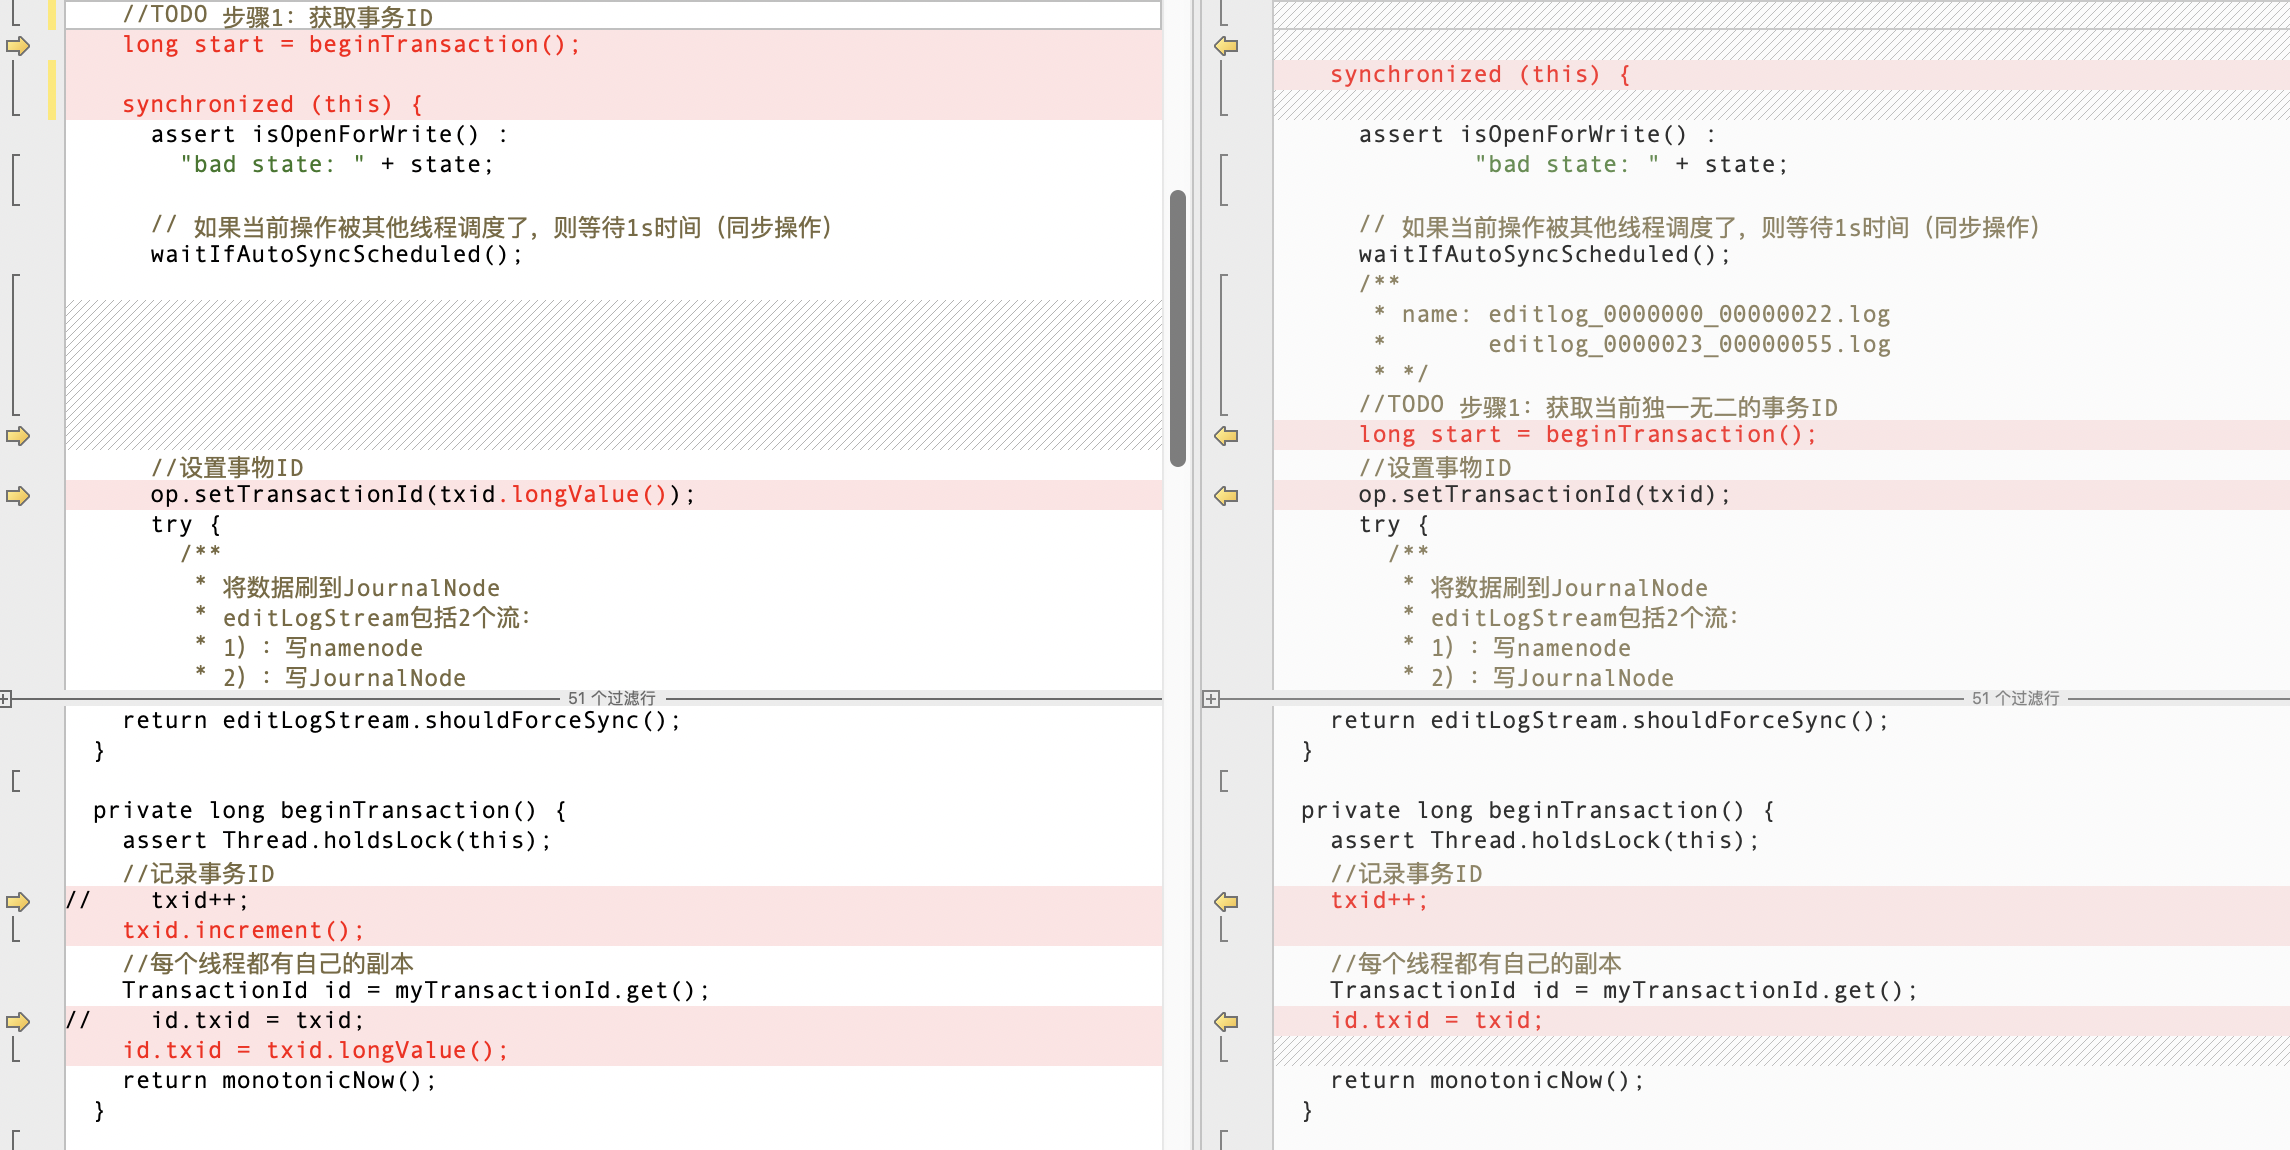Click copy-right arrow beside left 'long start = beginTransaction();'

[18, 45]
